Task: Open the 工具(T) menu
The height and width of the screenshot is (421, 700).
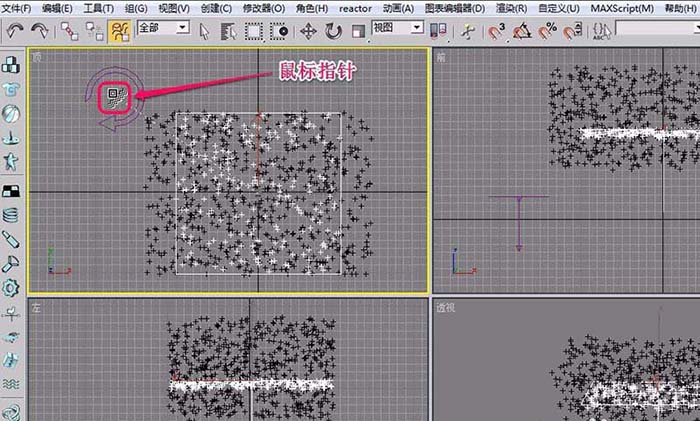Action: click(x=98, y=8)
